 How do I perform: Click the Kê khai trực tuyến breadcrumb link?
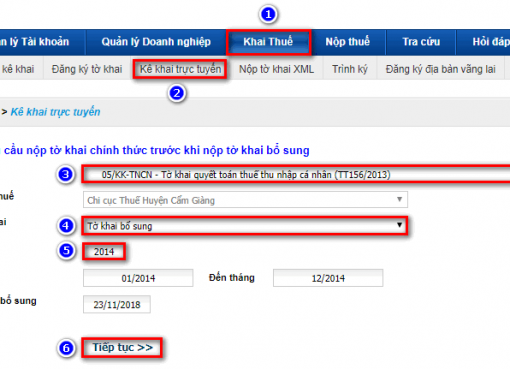coord(55,112)
